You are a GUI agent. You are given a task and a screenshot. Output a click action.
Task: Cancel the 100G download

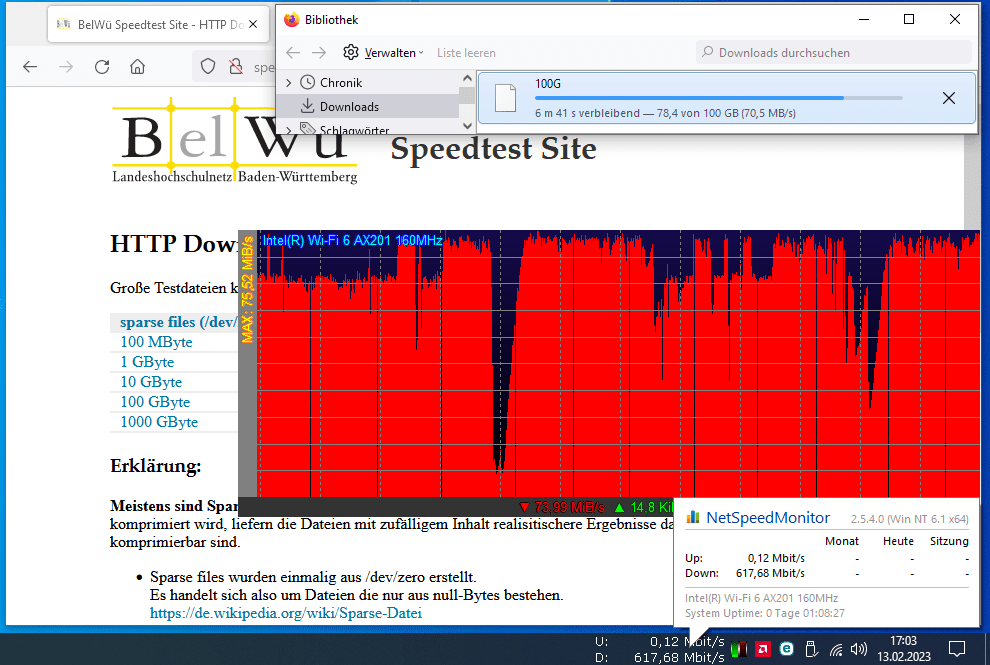[948, 98]
